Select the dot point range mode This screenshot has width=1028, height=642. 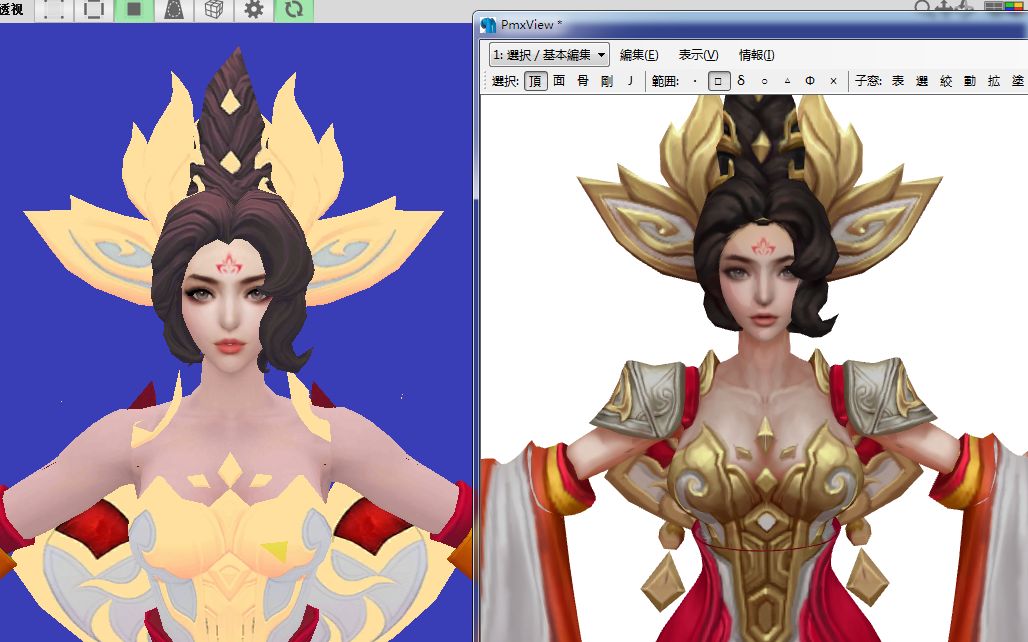695,81
